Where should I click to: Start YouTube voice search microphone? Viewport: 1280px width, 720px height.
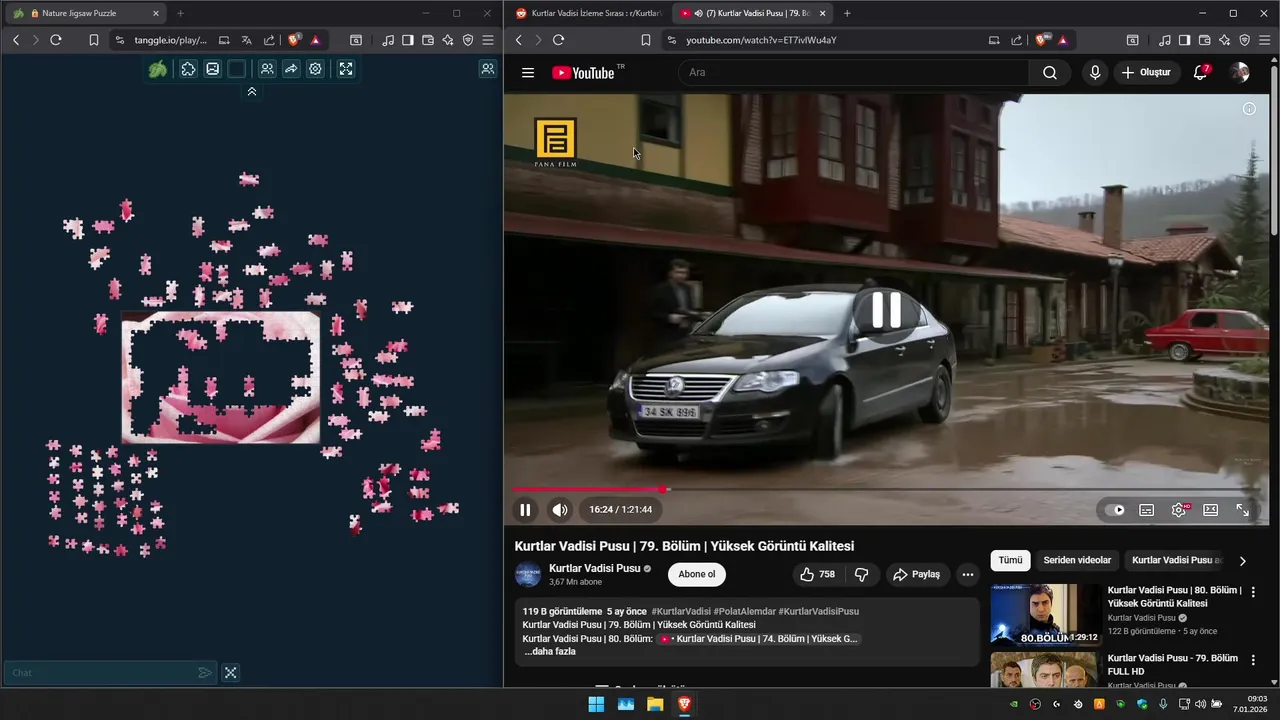click(x=1095, y=73)
